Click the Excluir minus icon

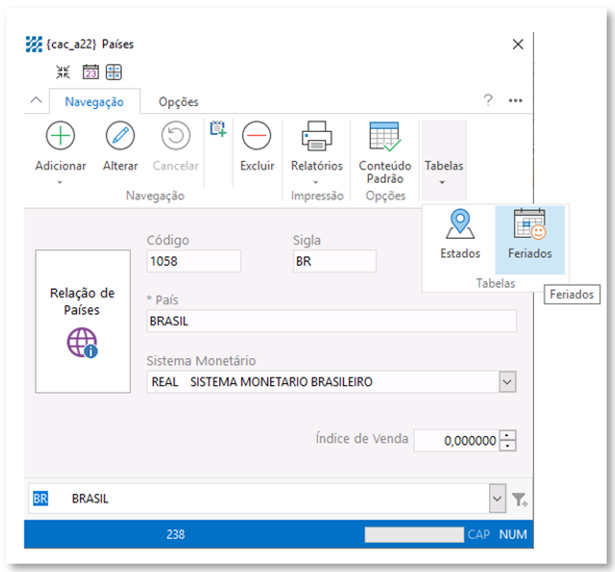point(256,137)
